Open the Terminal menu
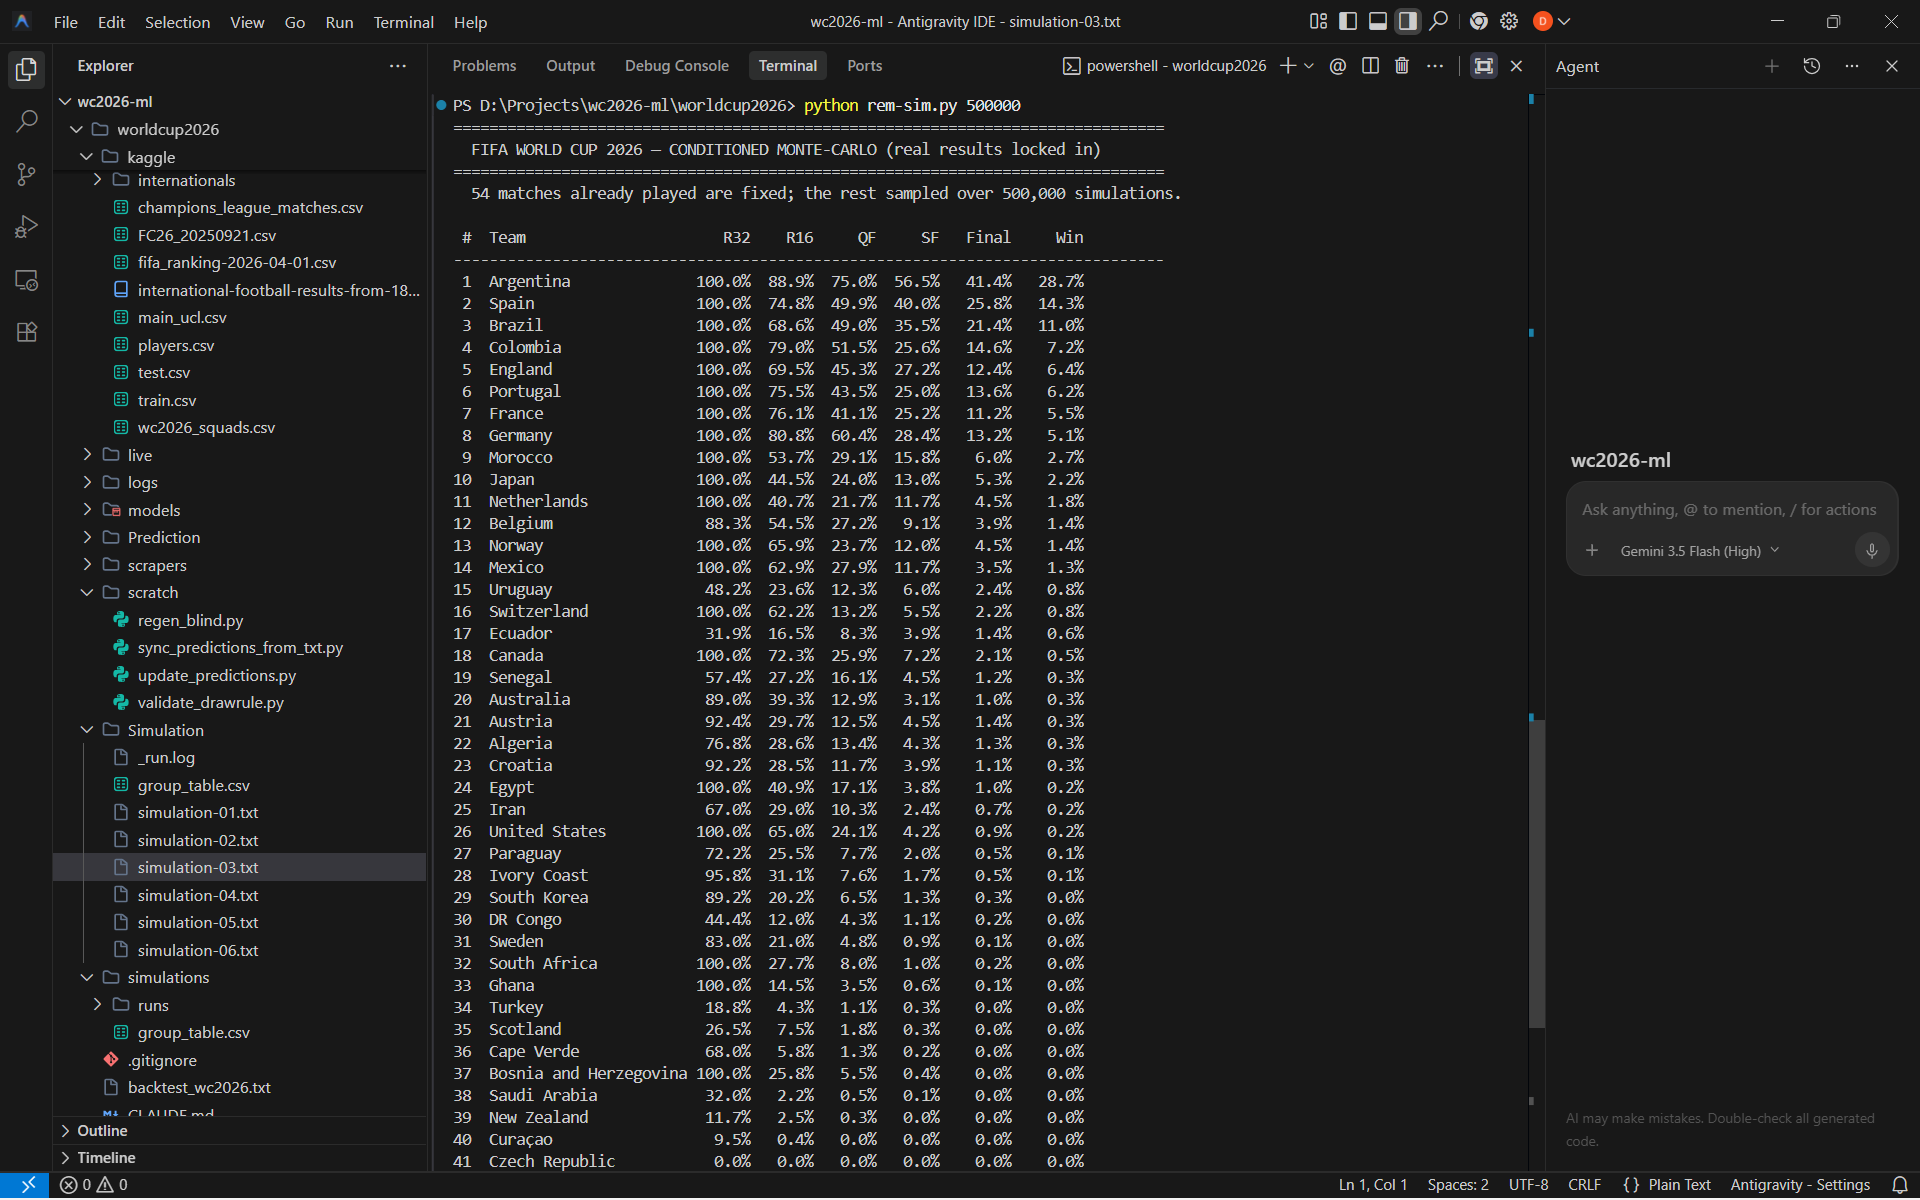The width and height of the screenshot is (1920, 1200). click(403, 22)
